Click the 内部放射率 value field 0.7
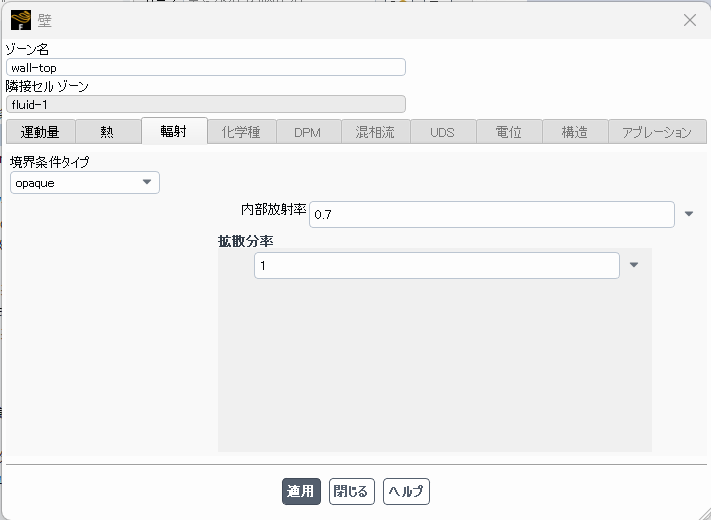This screenshot has width=711, height=520. click(492, 214)
